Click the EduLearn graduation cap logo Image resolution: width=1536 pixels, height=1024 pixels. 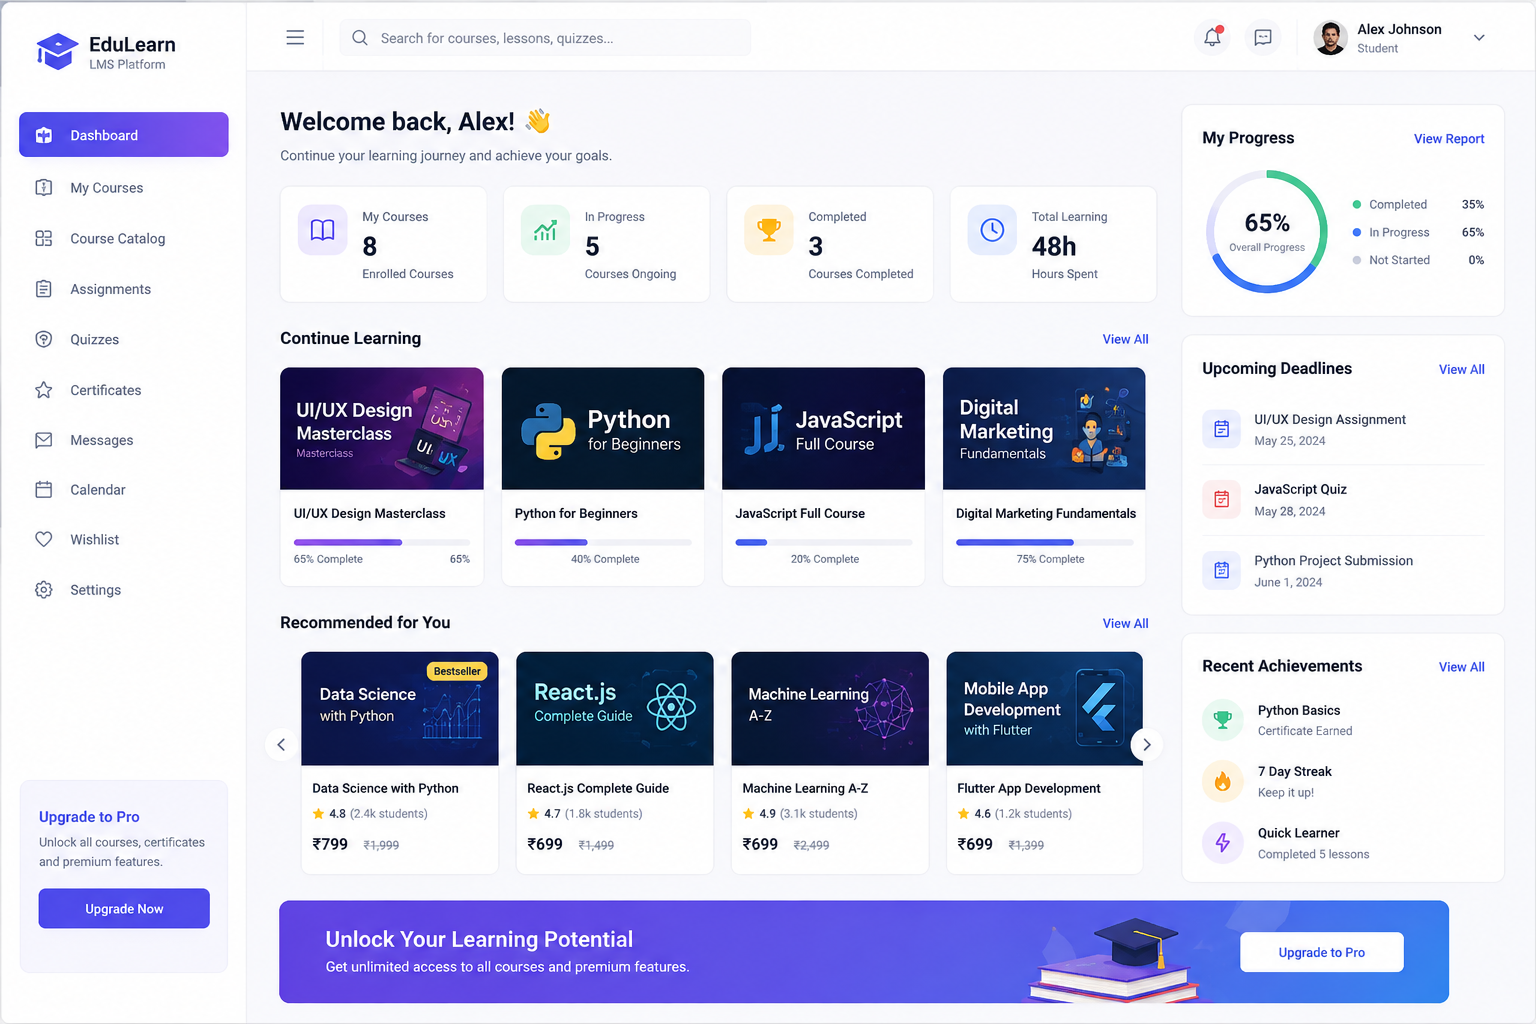57,51
